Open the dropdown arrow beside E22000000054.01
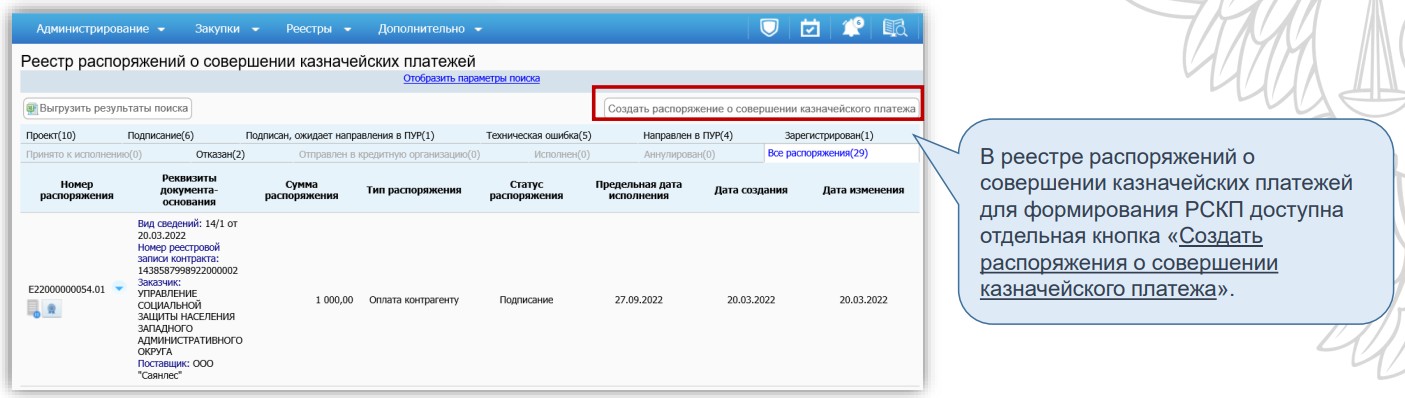The width and height of the screenshot is (1405, 398). (x=119, y=289)
